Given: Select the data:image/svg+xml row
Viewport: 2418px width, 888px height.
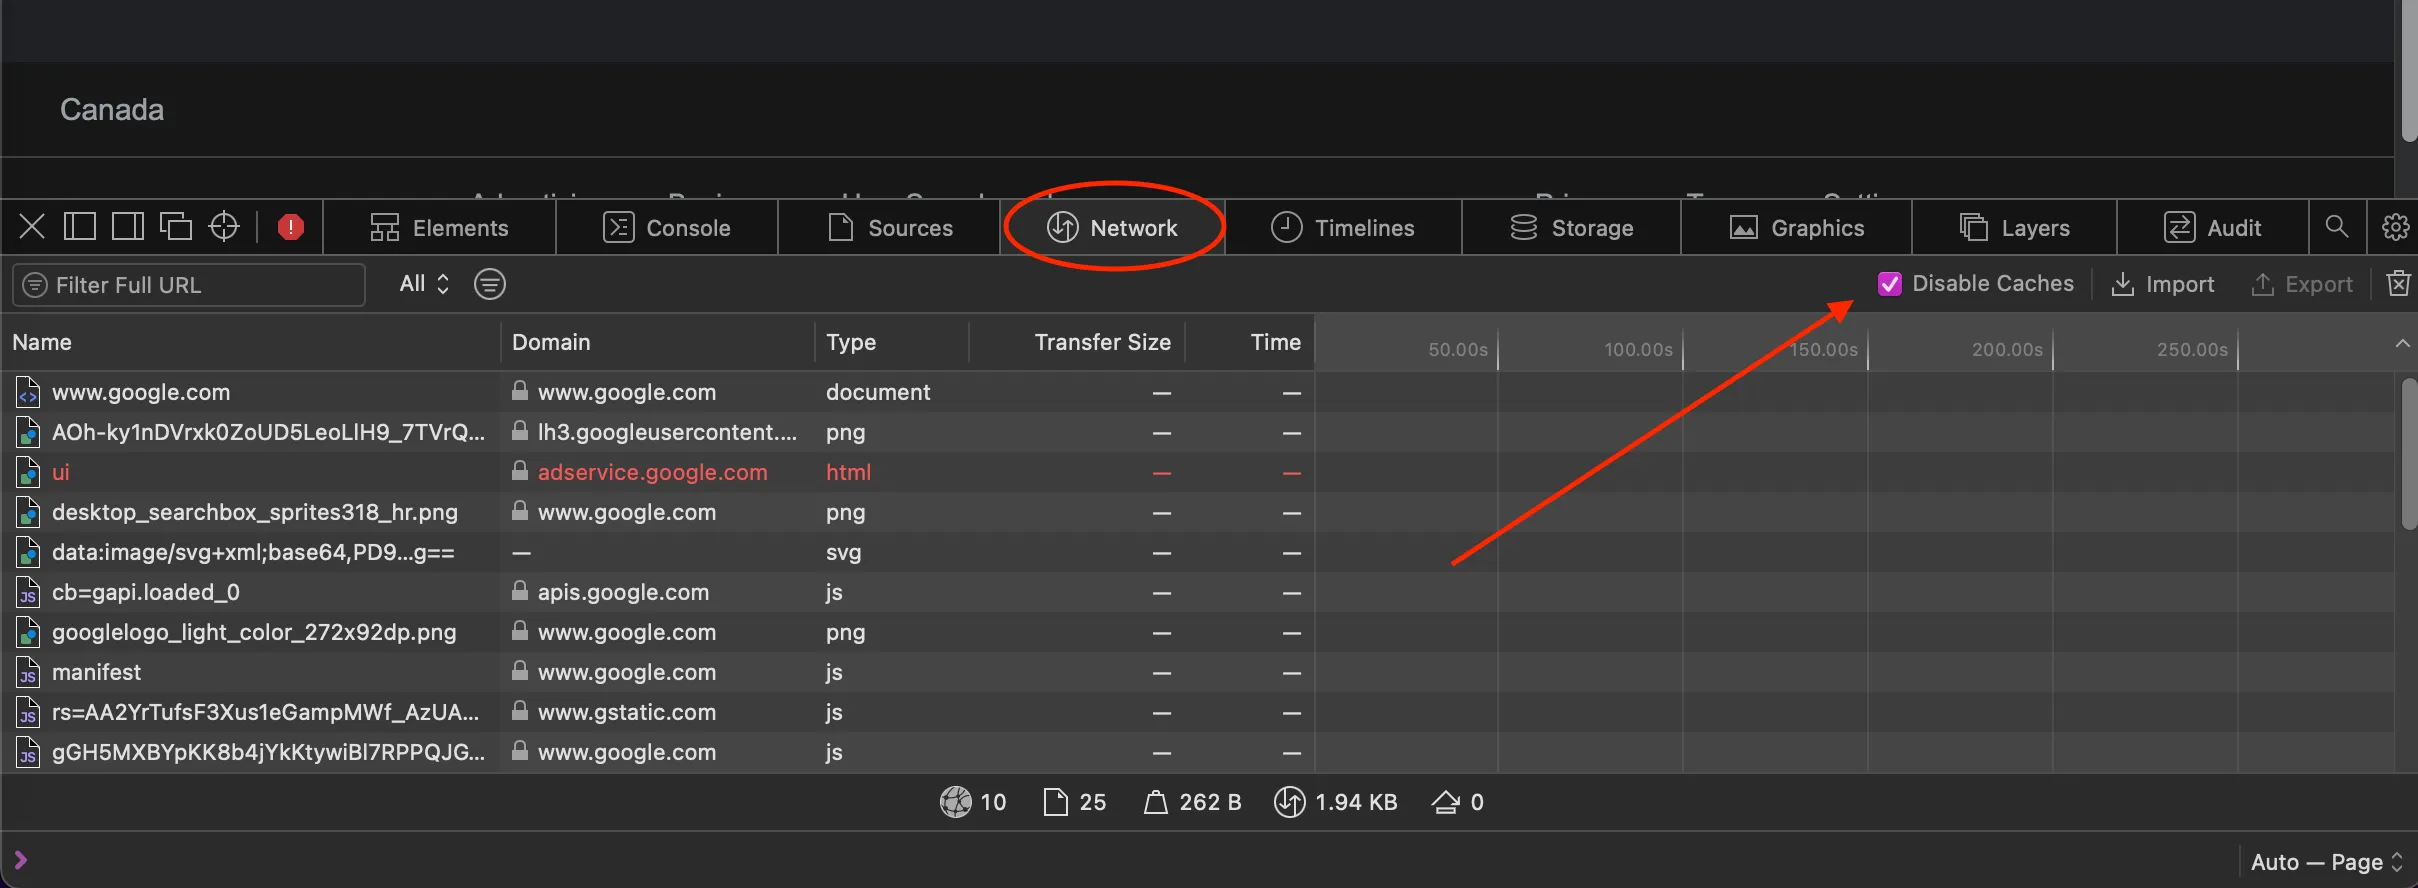Looking at the screenshot, I should click(x=1198, y=552).
